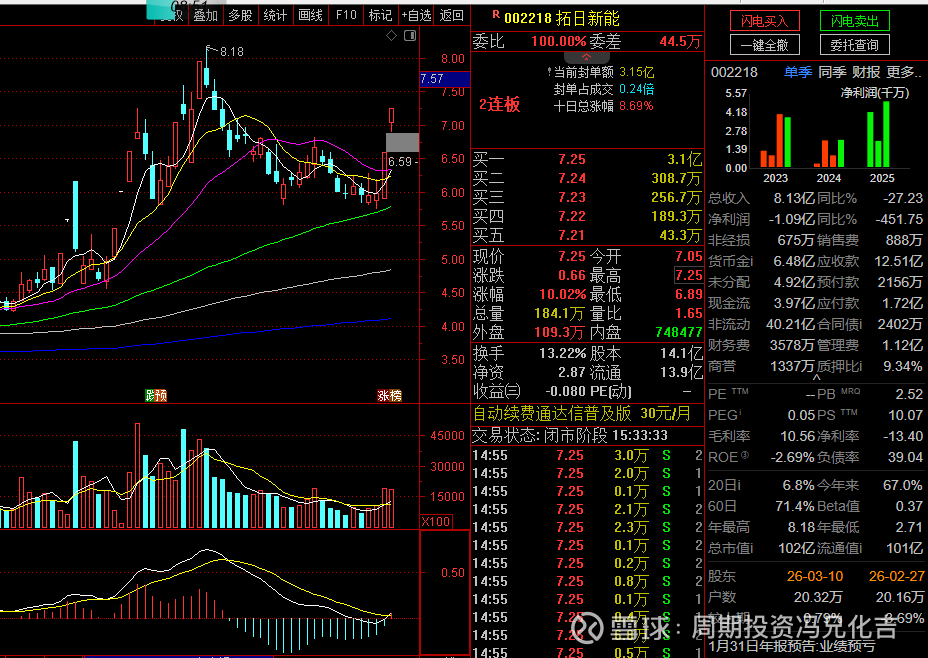Collapse the order-sealing info with the red chevron
This screenshot has height=658, width=928.
(x=587, y=57)
